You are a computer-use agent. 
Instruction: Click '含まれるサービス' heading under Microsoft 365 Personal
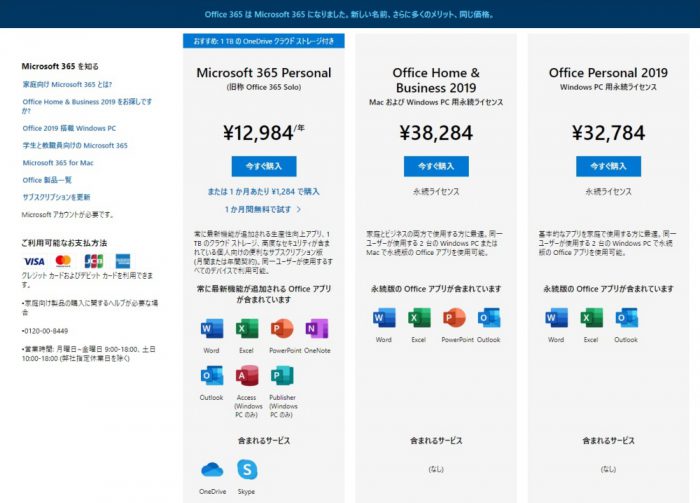[x=264, y=441]
